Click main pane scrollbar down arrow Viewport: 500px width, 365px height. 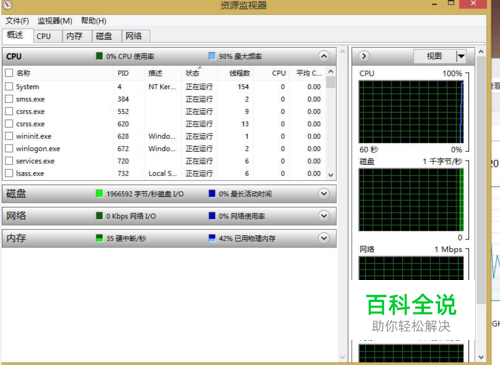(x=342, y=357)
